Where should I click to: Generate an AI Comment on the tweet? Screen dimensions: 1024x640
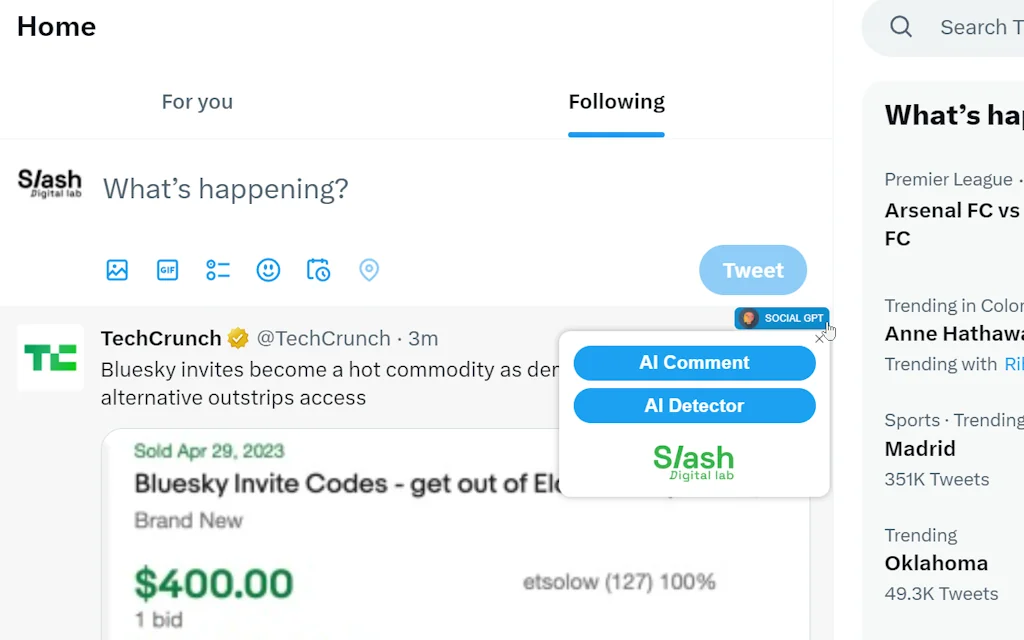coord(694,362)
